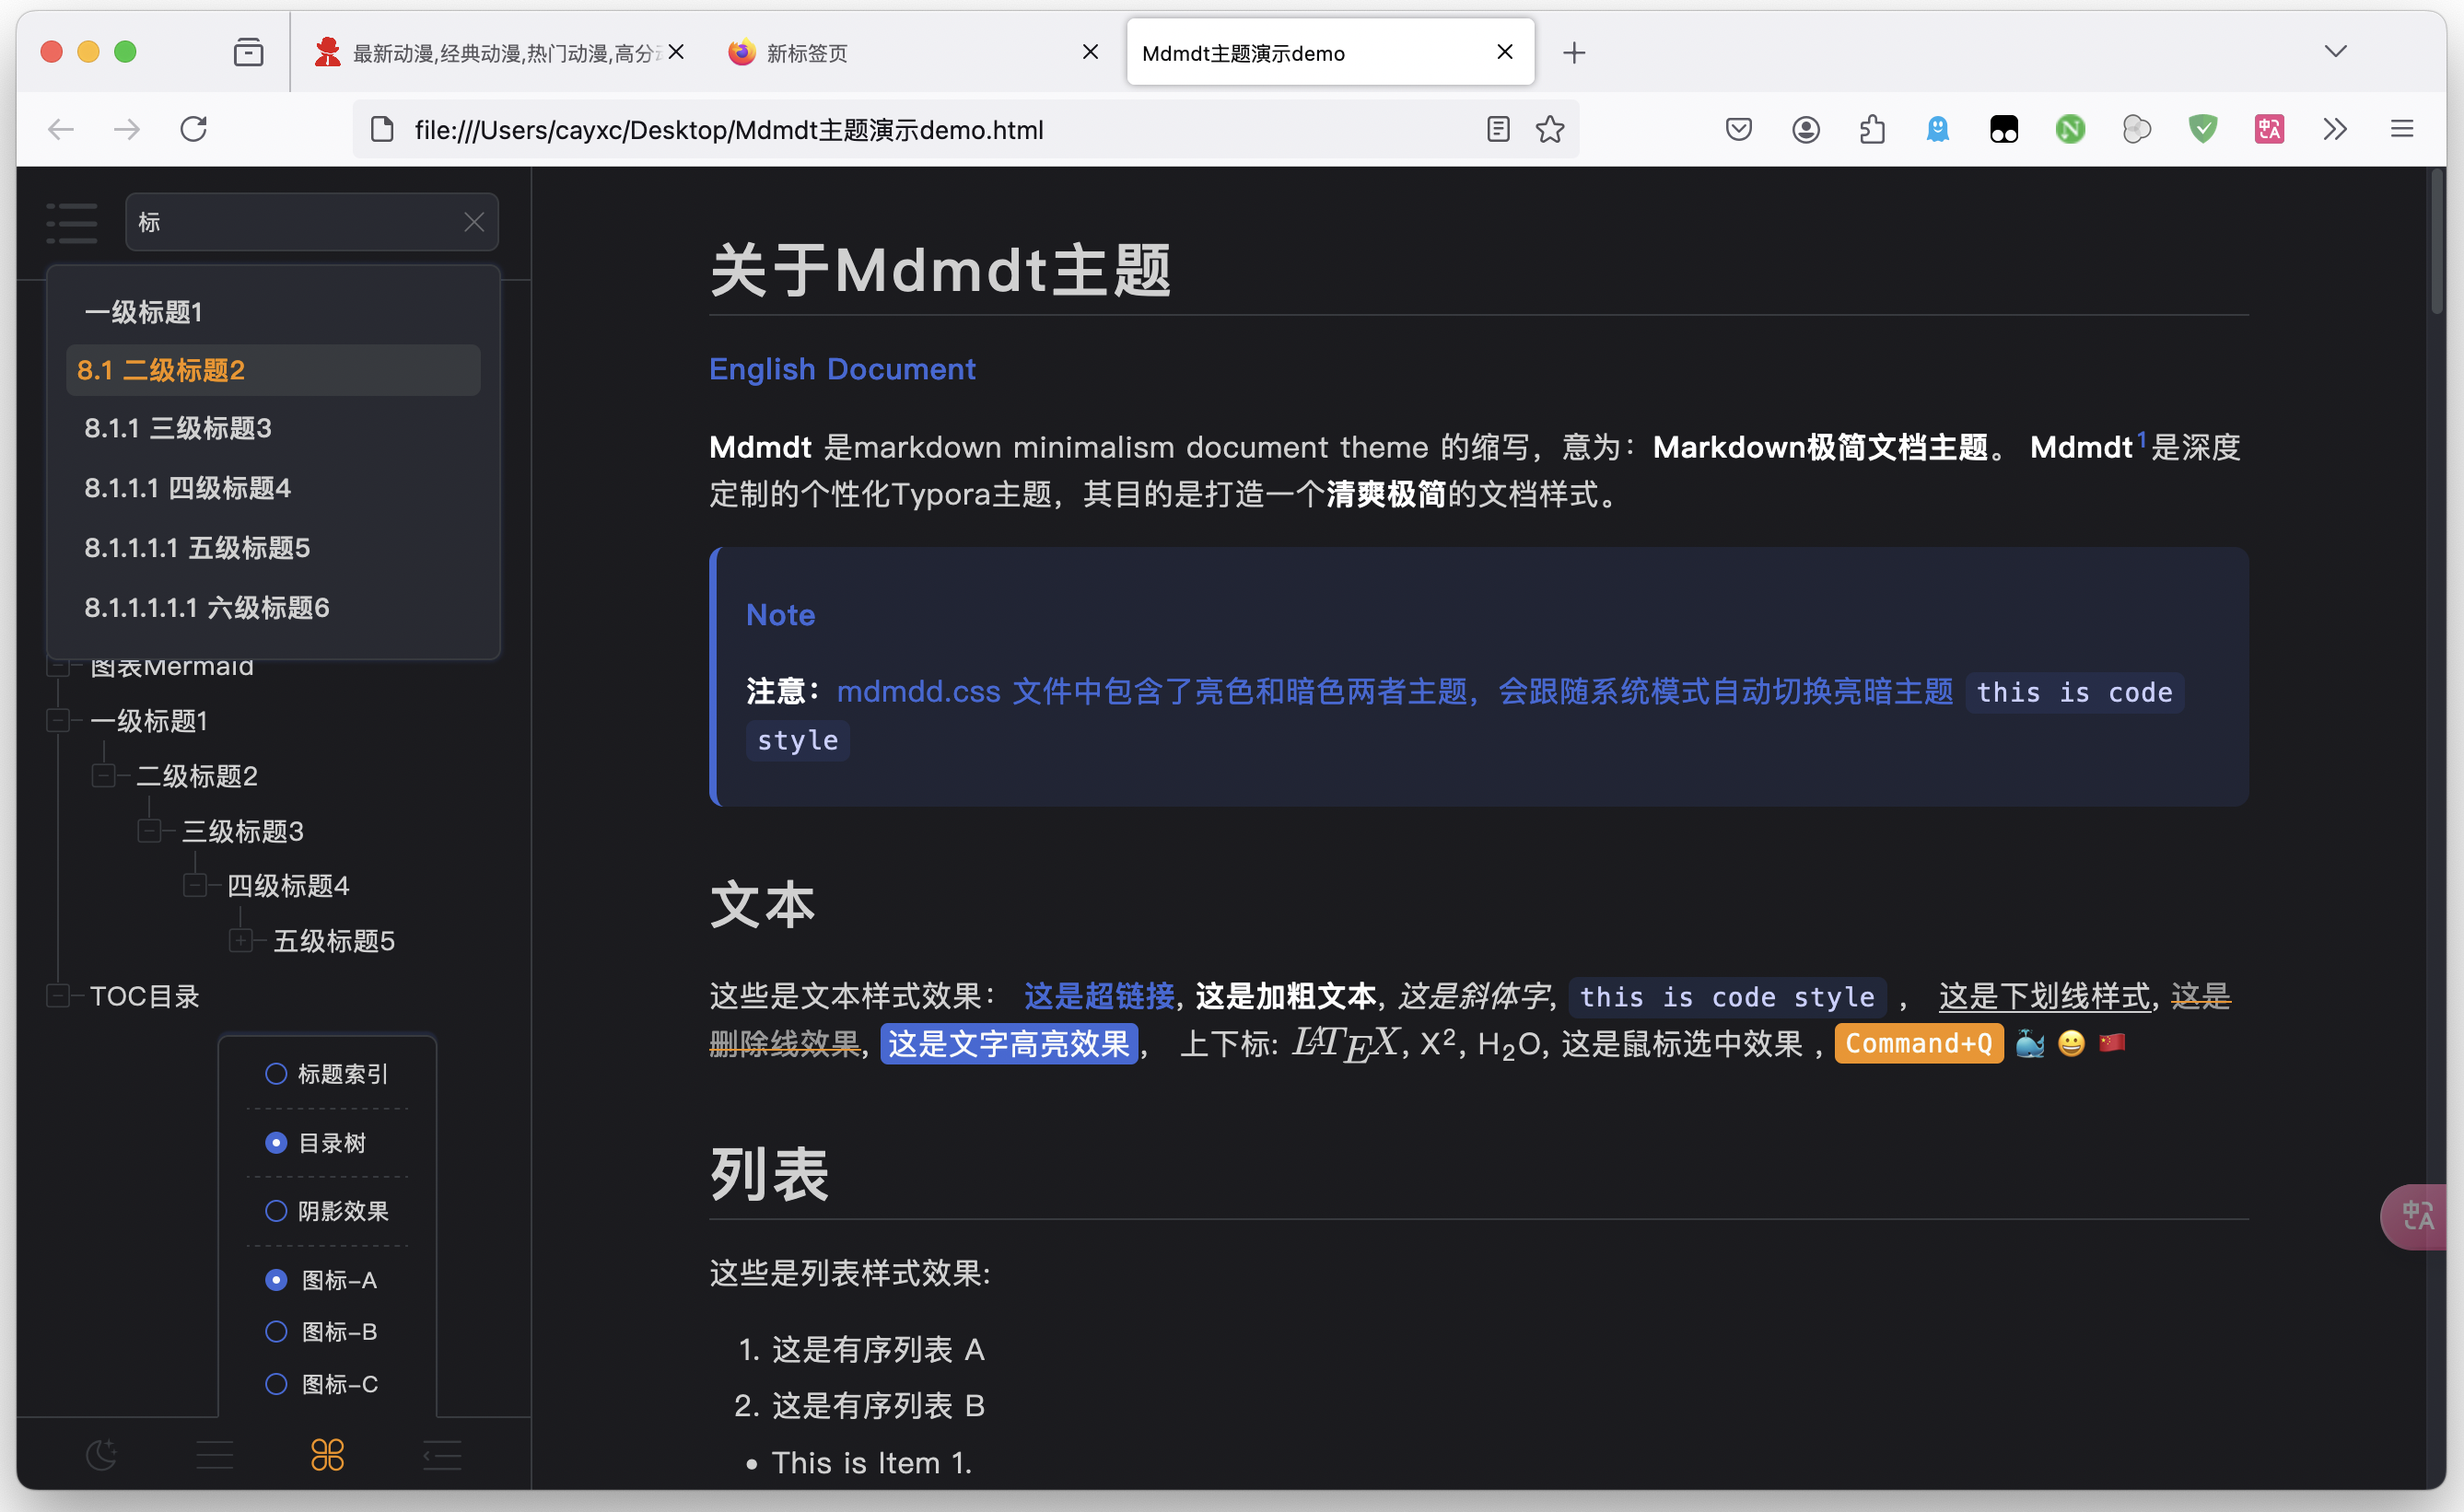The height and width of the screenshot is (1512, 2464).
Task: Open the English Document link
Action: tap(842, 369)
